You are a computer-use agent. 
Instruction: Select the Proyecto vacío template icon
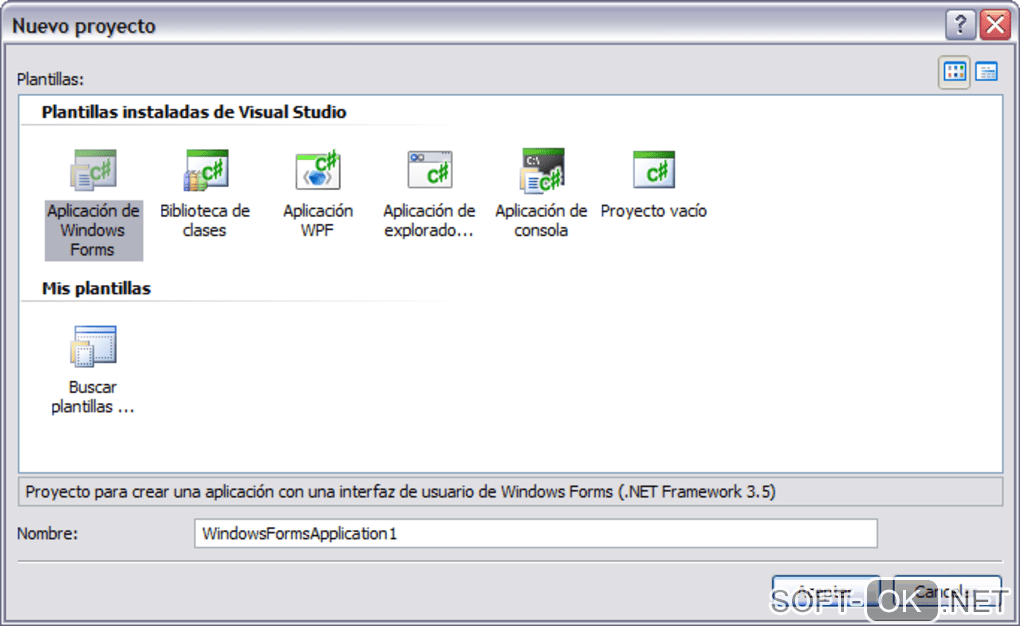654,170
